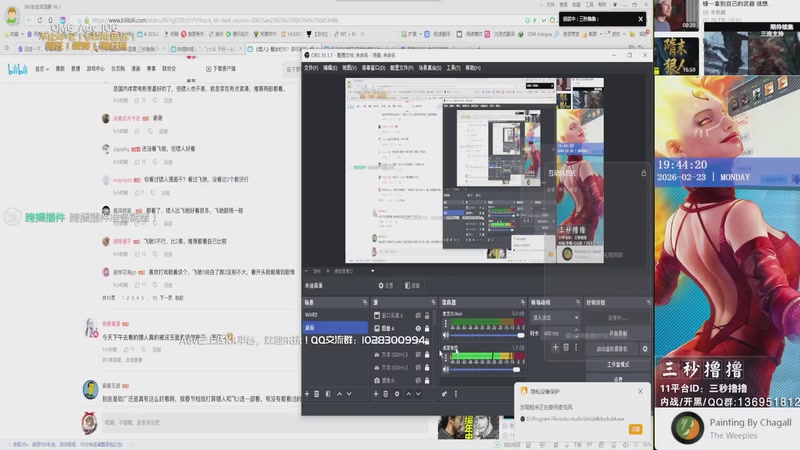The image size is (800, 450).
Task: Open source properties gear in sources toolbar
Action: (x=397, y=394)
